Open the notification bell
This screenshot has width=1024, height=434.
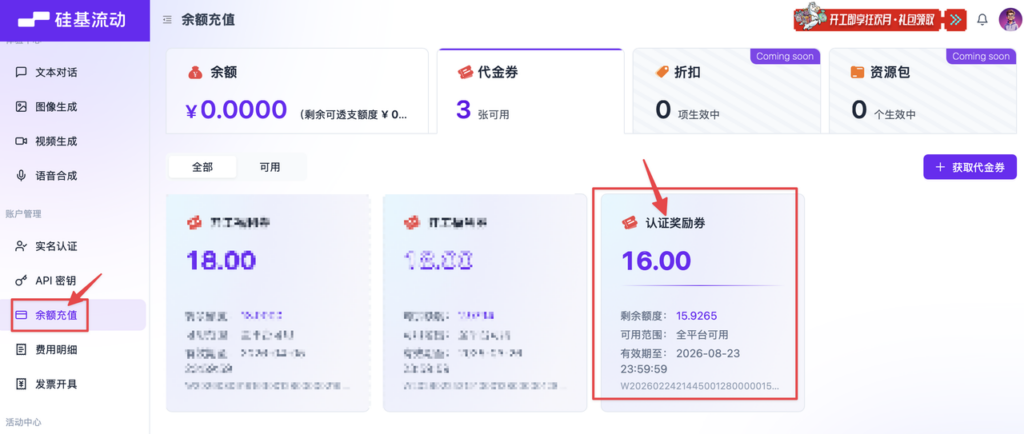[x=982, y=20]
